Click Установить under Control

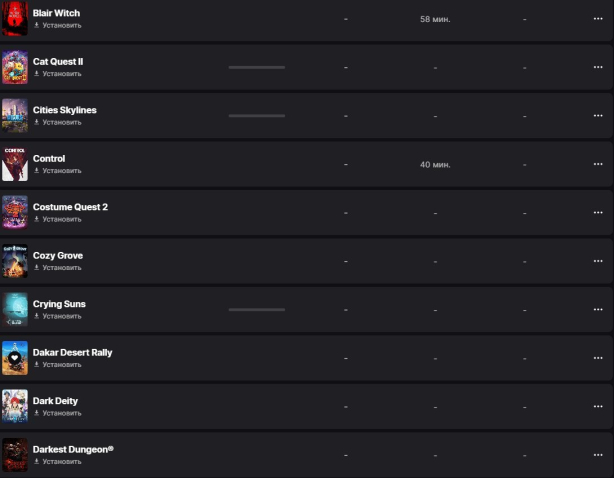pyautogui.click(x=58, y=171)
